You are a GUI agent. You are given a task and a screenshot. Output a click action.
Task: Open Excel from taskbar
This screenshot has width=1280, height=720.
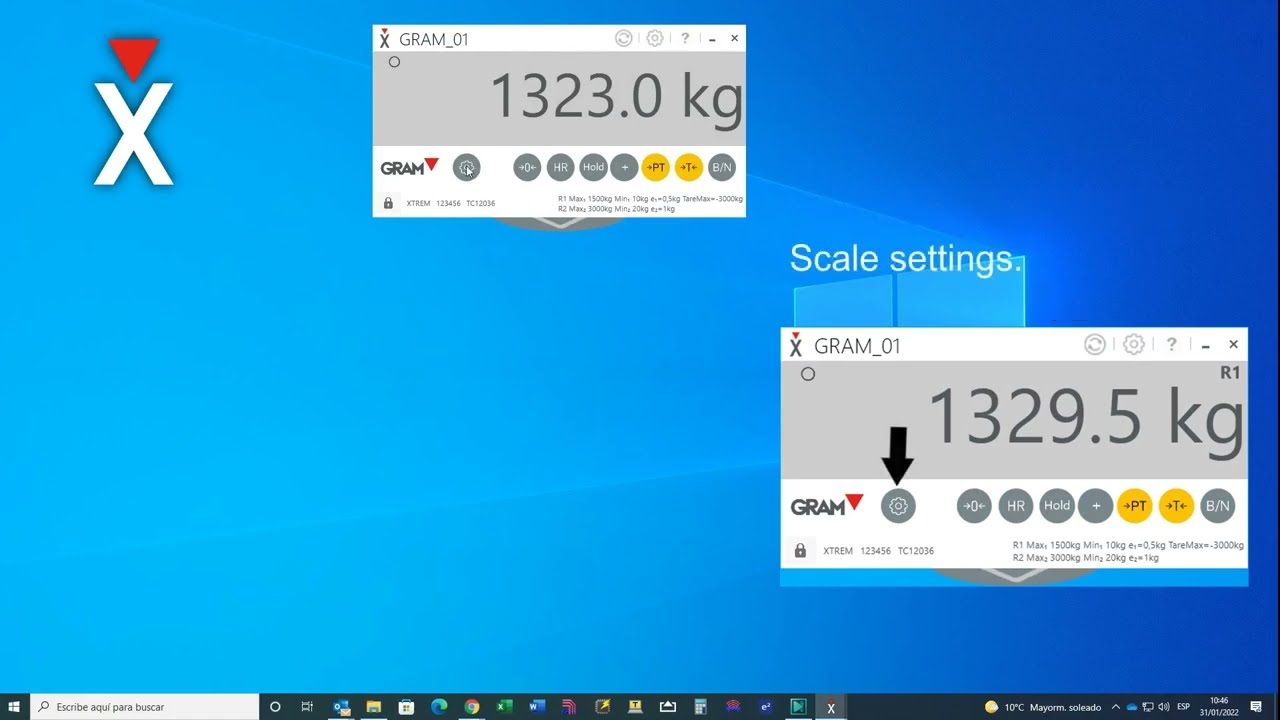point(504,707)
